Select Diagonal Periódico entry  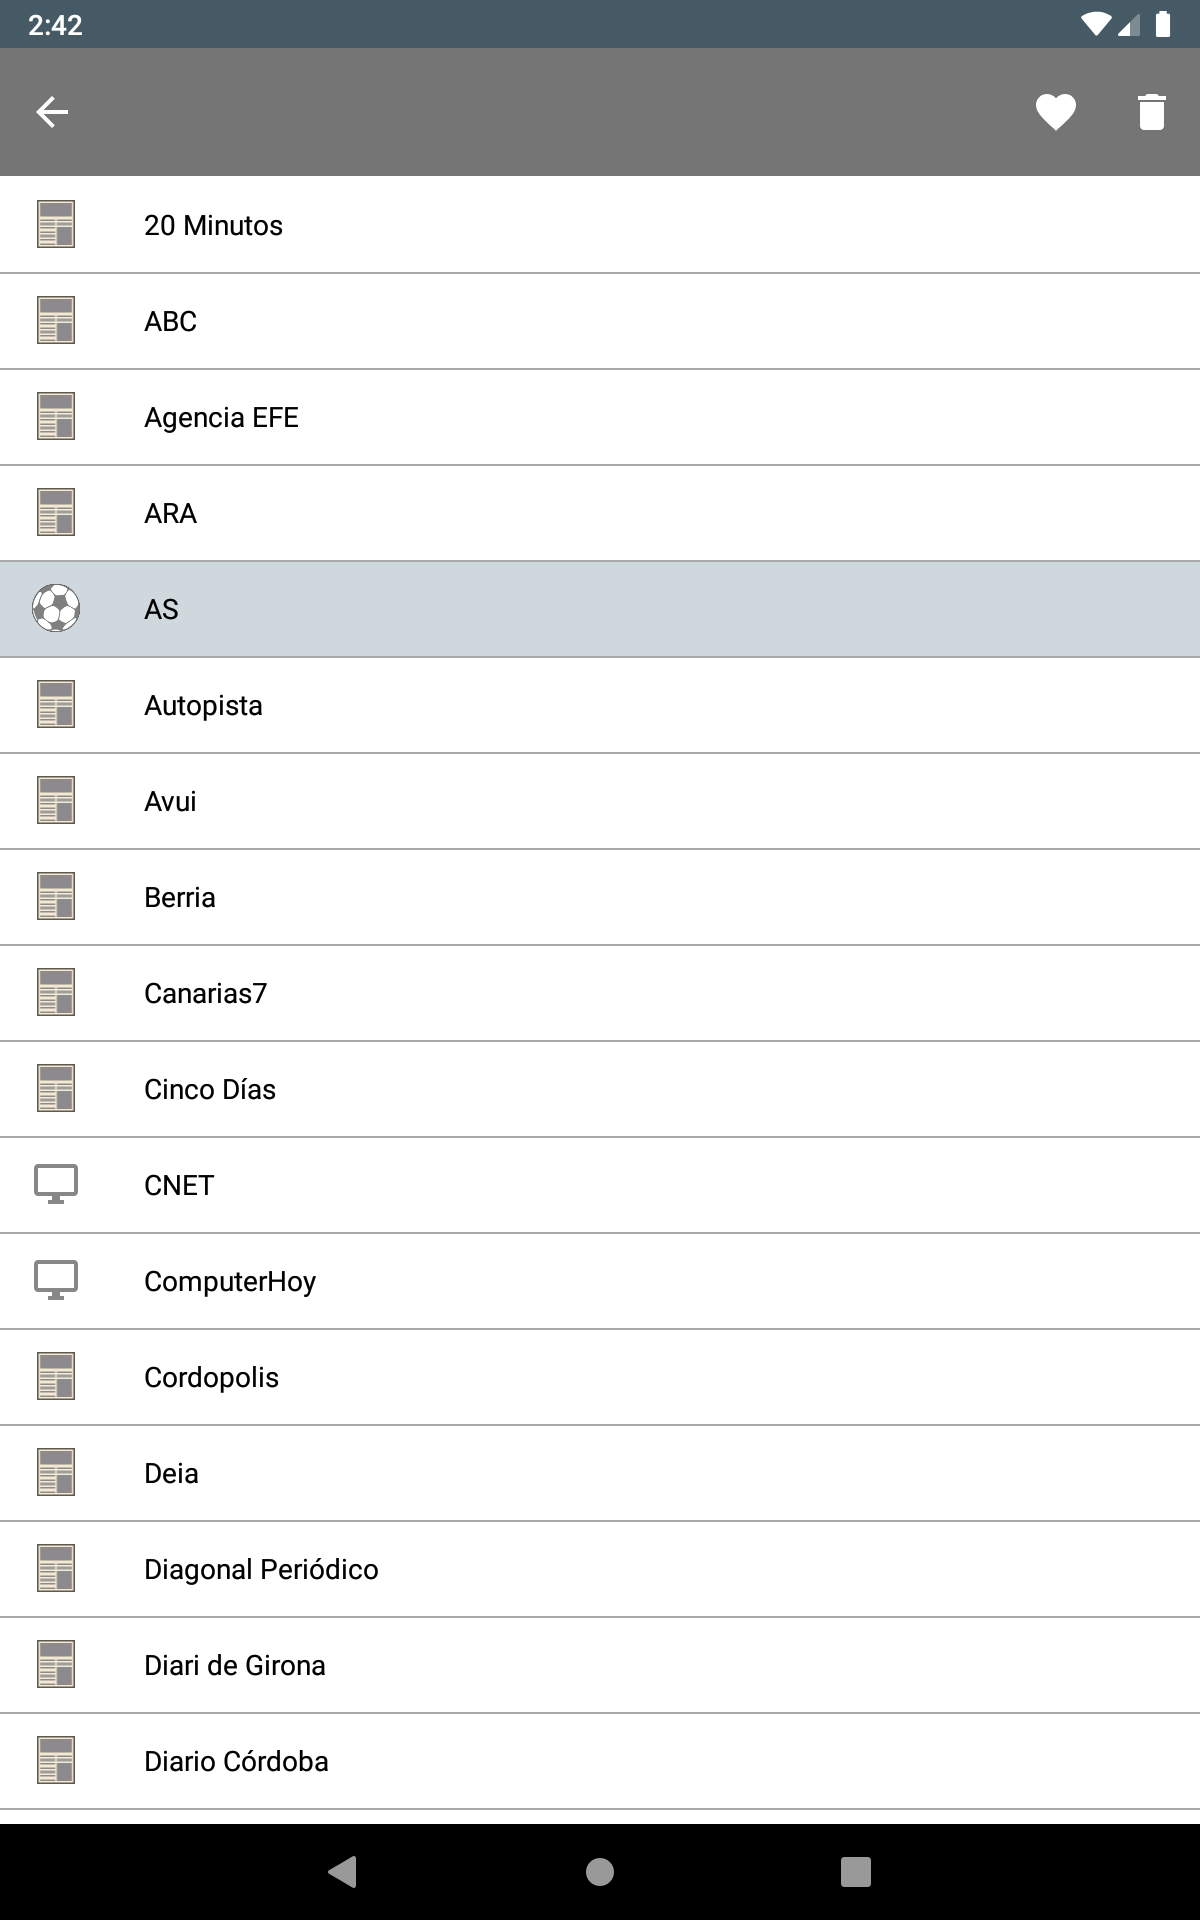point(600,1569)
